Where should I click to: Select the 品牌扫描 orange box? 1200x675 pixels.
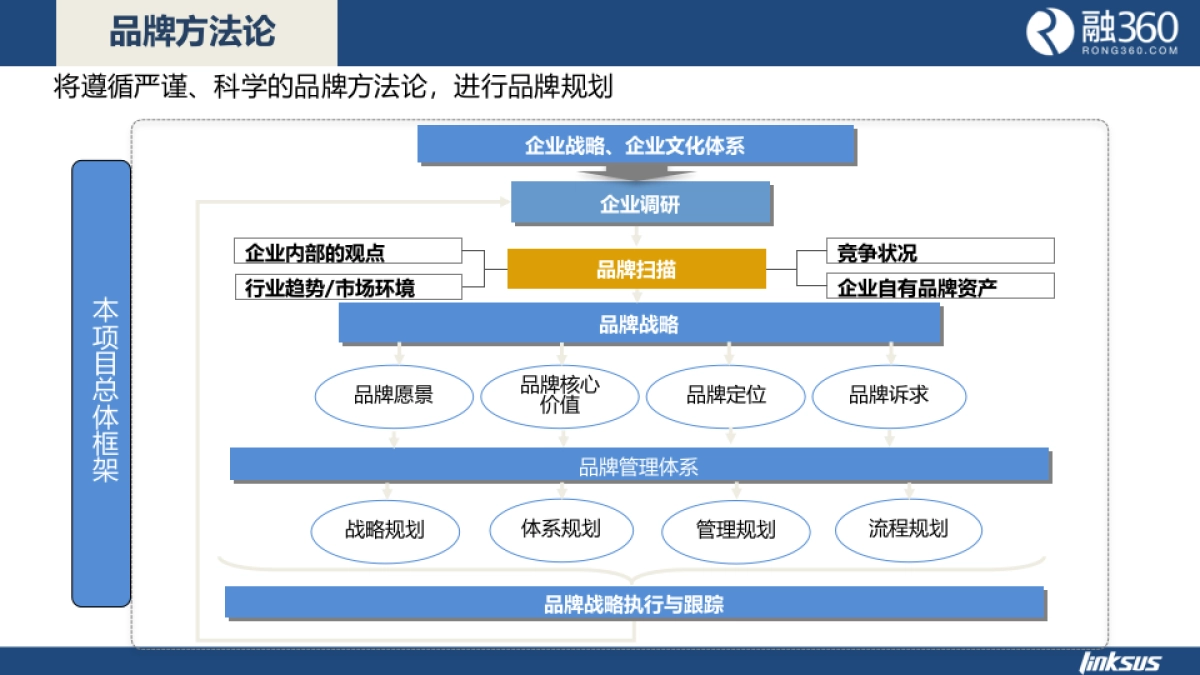click(637, 268)
